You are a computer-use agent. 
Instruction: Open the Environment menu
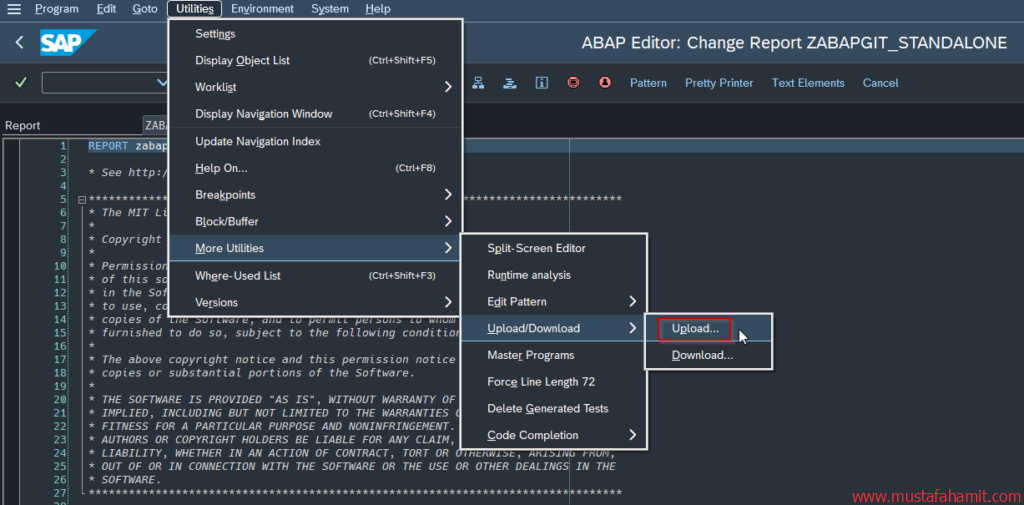[x=262, y=9]
